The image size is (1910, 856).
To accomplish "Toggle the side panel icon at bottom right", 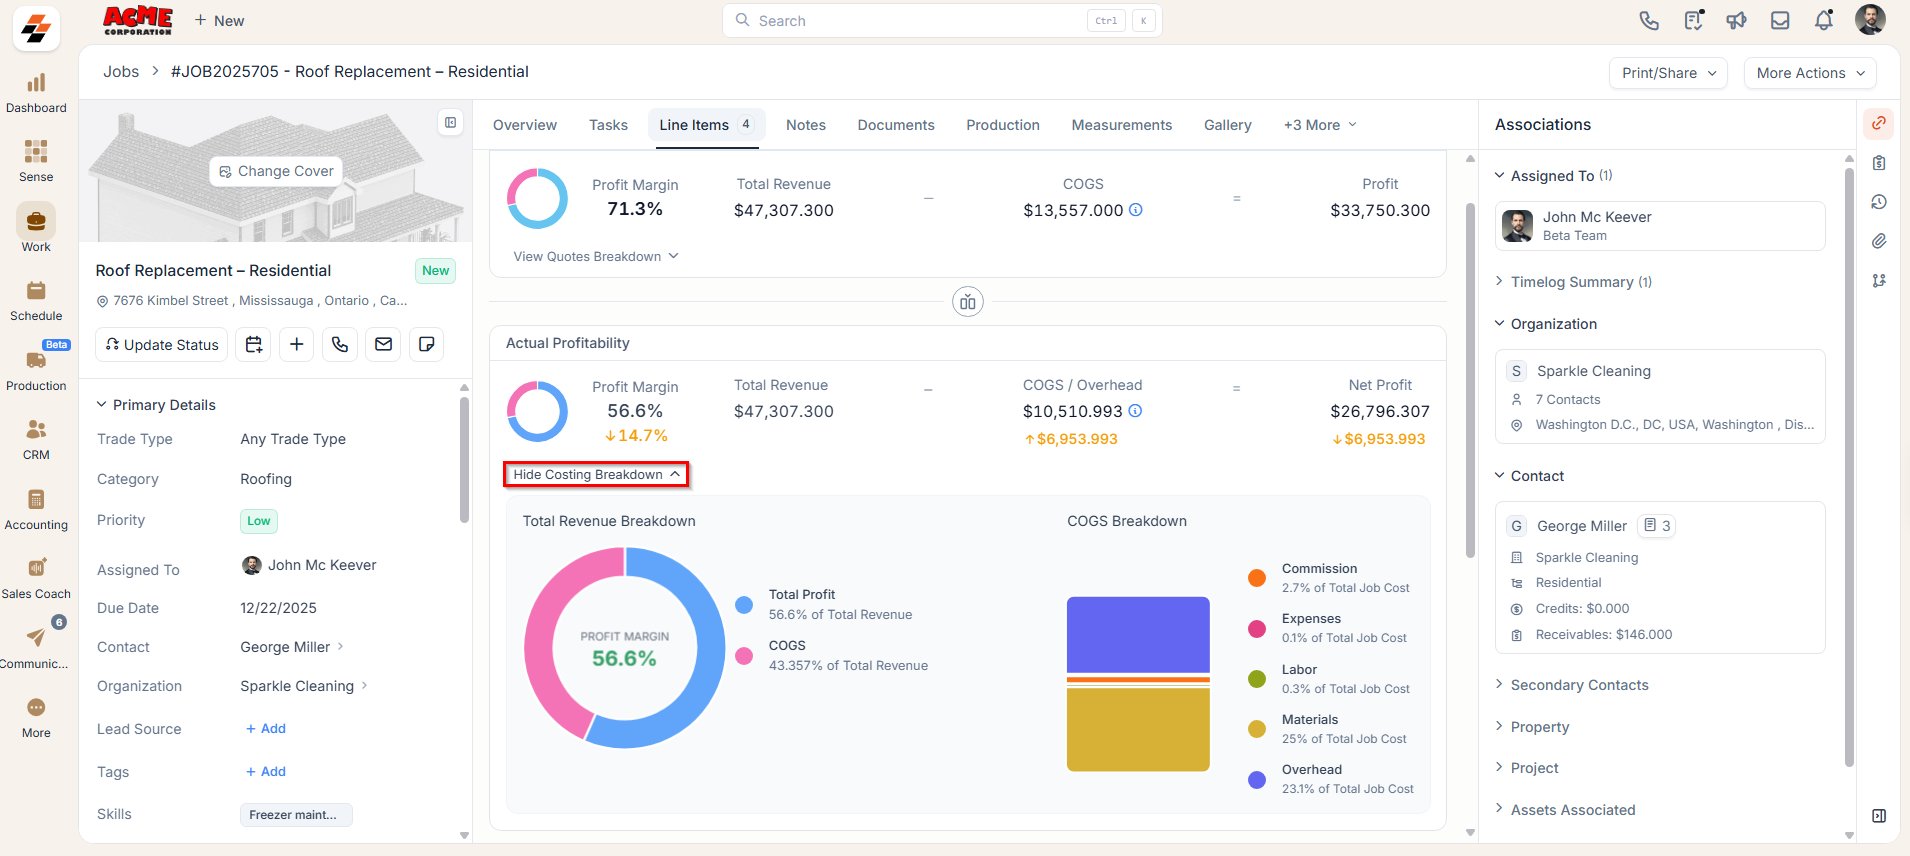I will pos(1879,816).
